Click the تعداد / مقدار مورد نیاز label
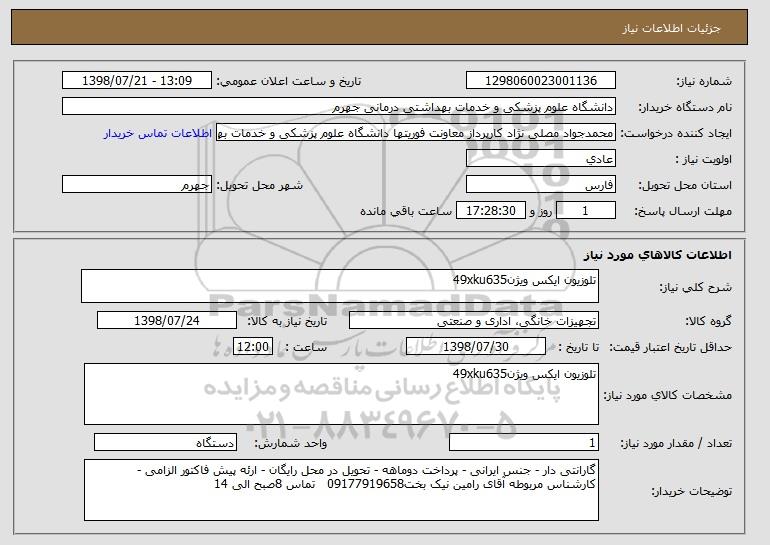 pos(676,444)
